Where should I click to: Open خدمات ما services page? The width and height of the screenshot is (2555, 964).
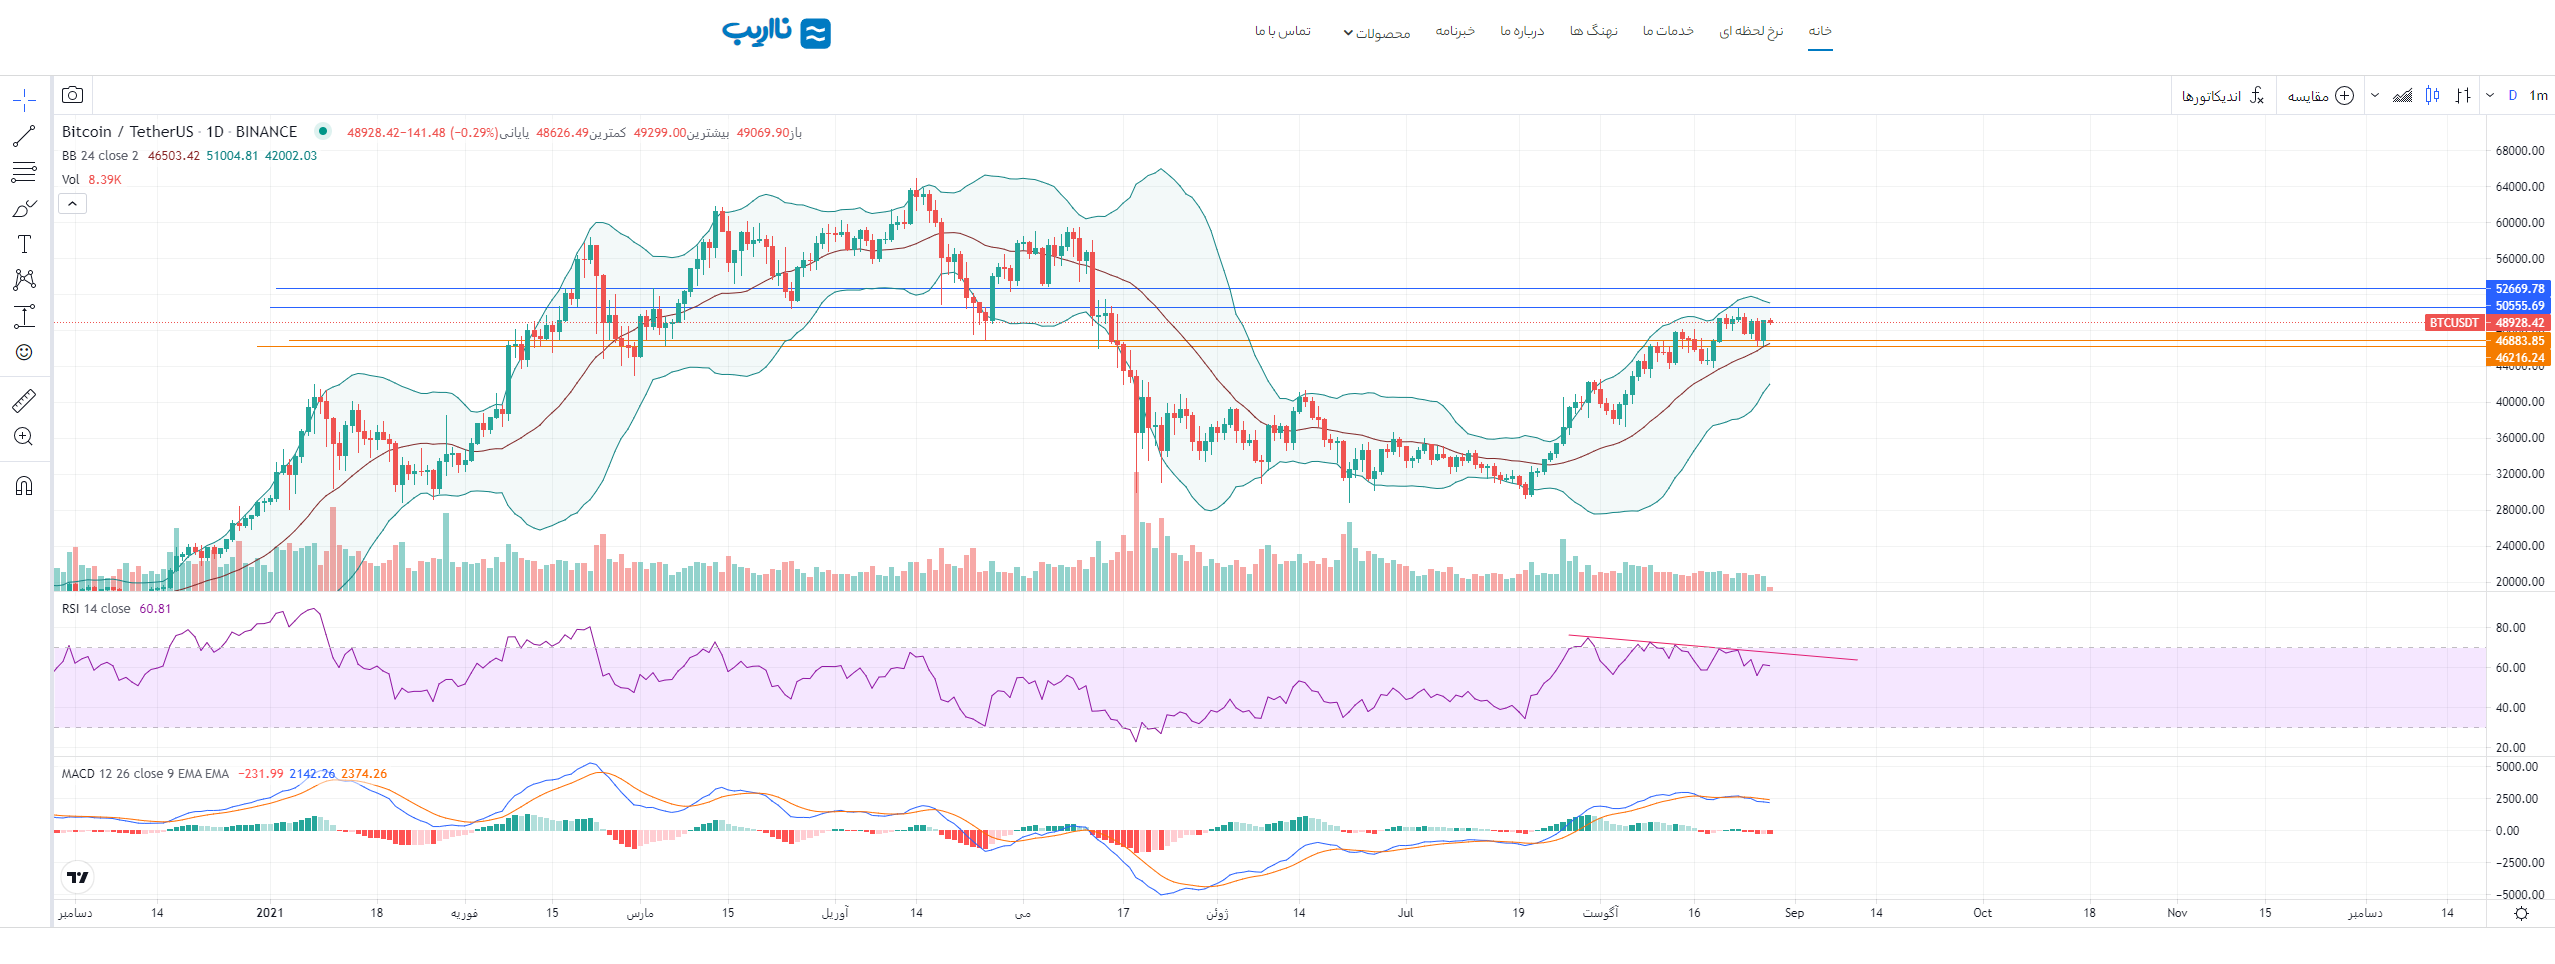click(1668, 31)
